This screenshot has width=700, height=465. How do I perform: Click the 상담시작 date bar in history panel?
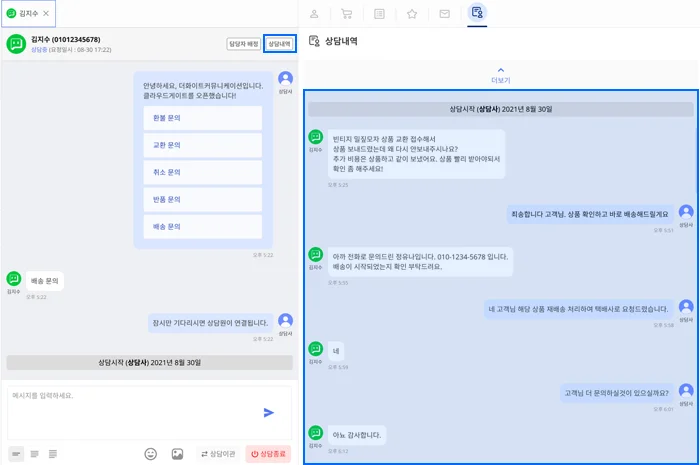pos(500,109)
